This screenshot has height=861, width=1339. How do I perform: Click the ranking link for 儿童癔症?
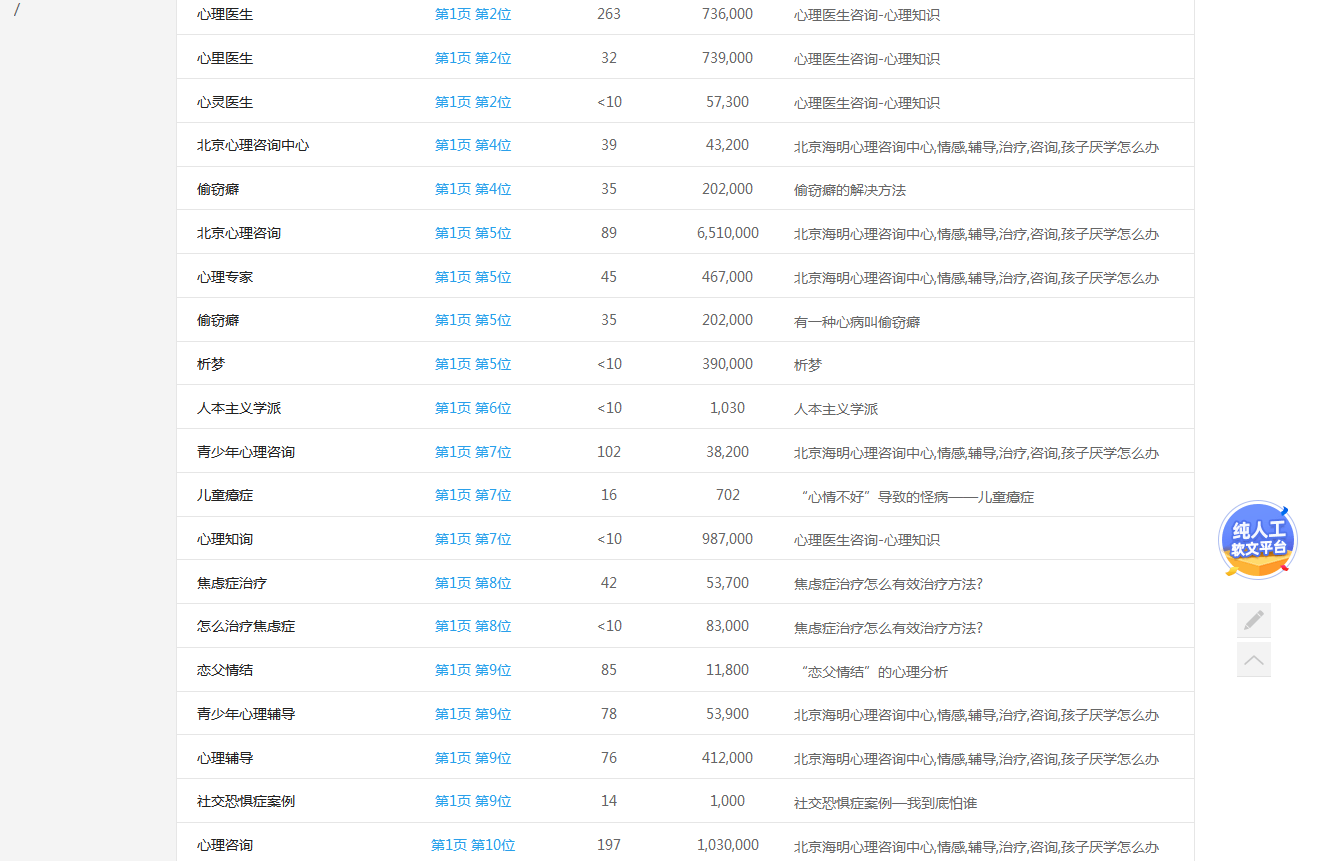472,494
